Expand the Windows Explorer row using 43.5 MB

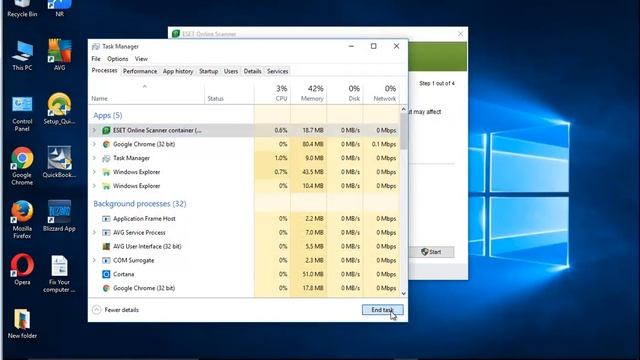pyautogui.click(x=94, y=172)
